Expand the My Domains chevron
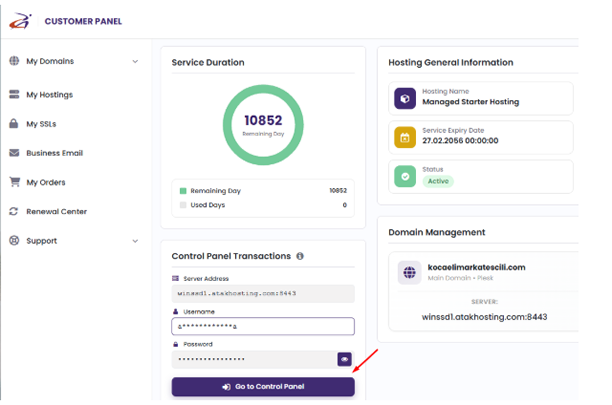 tap(135, 61)
